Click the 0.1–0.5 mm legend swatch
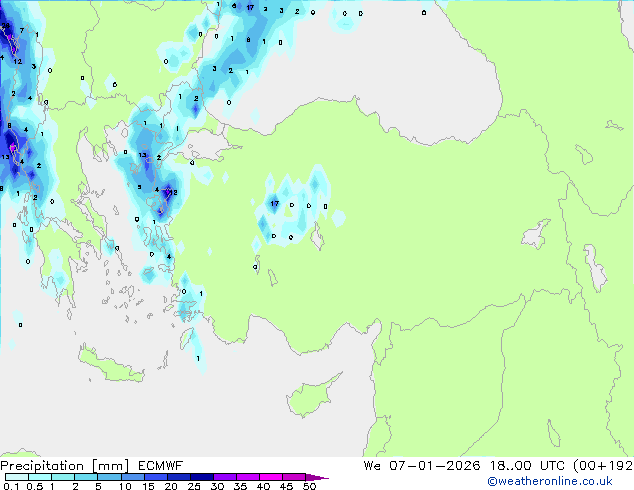Viewport: 634px width, 490px height. coord(17,477)
